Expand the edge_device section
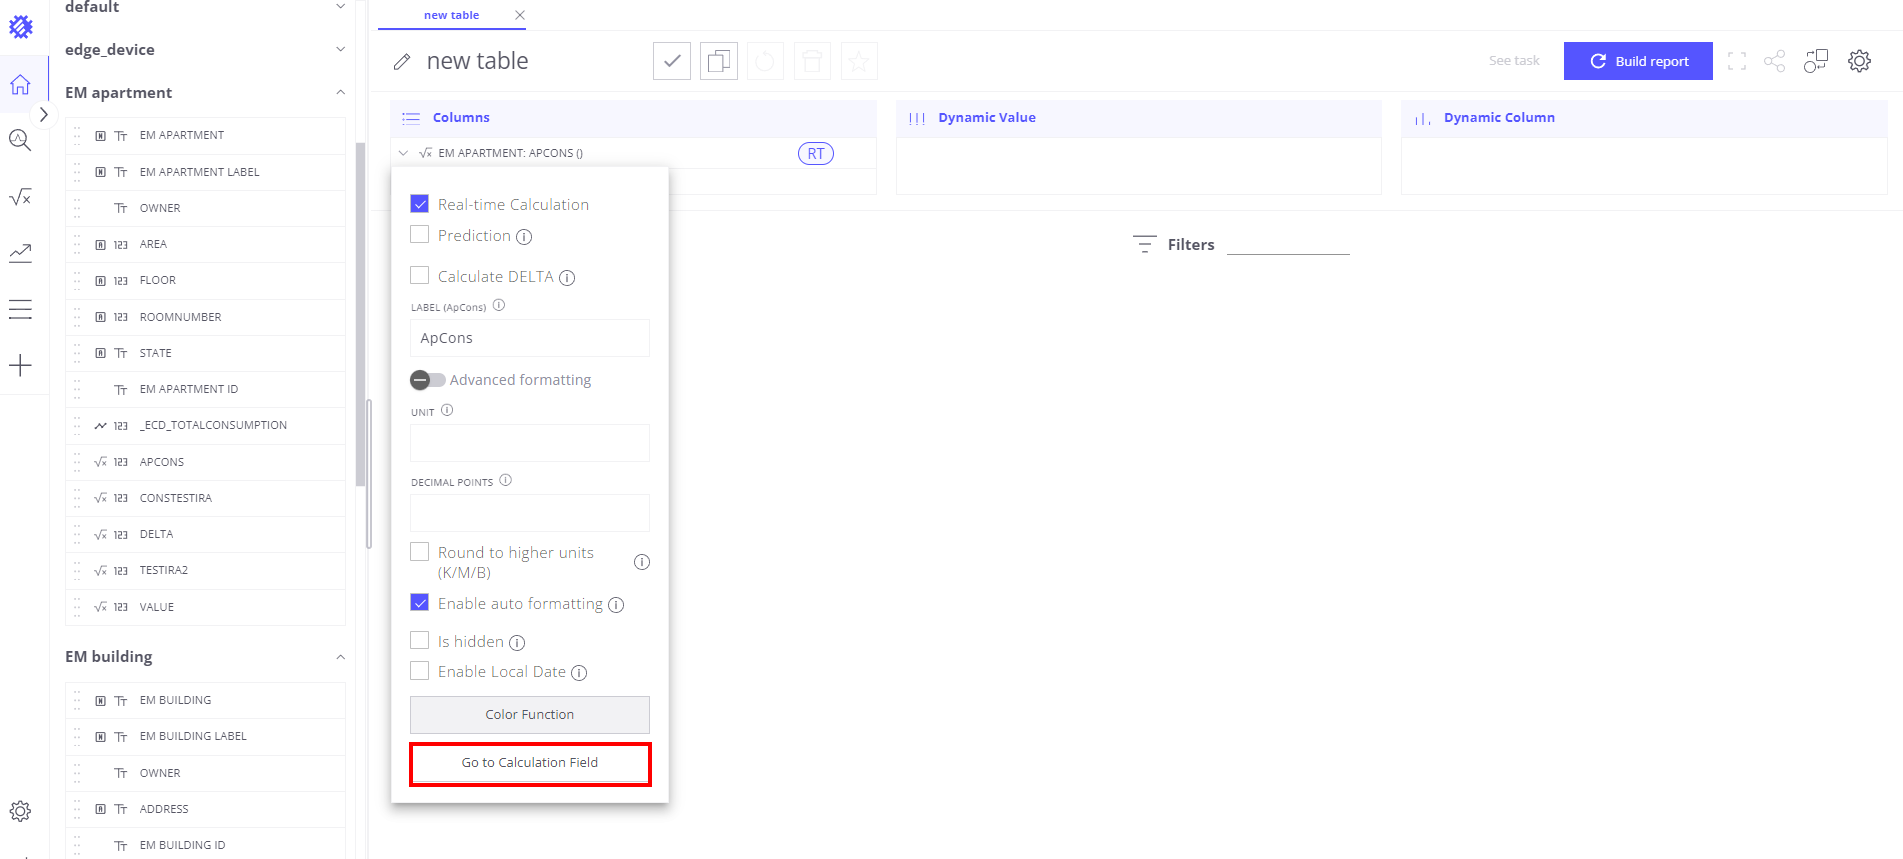The height and width of the screenshot is (859, 1903). coord(340,49)
